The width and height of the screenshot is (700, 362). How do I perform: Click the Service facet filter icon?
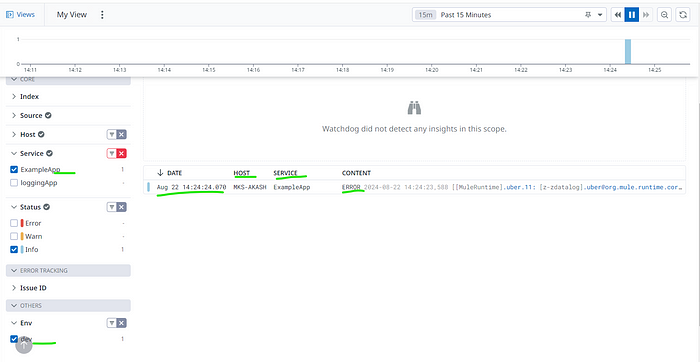click(x=112, y=154)
